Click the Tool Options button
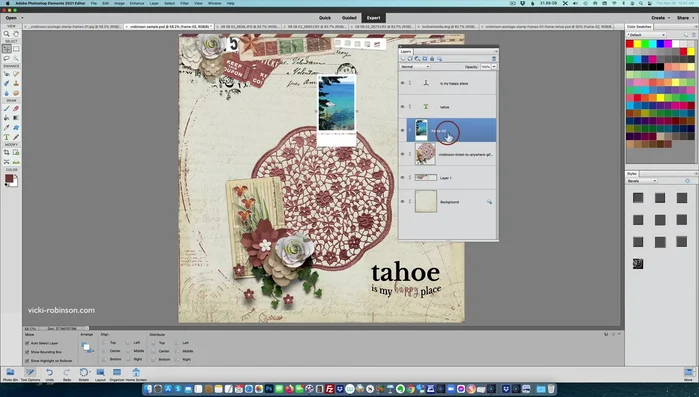The height and width of the screenshot is (397, 699). pyautogui.click(x=30, y=374)
